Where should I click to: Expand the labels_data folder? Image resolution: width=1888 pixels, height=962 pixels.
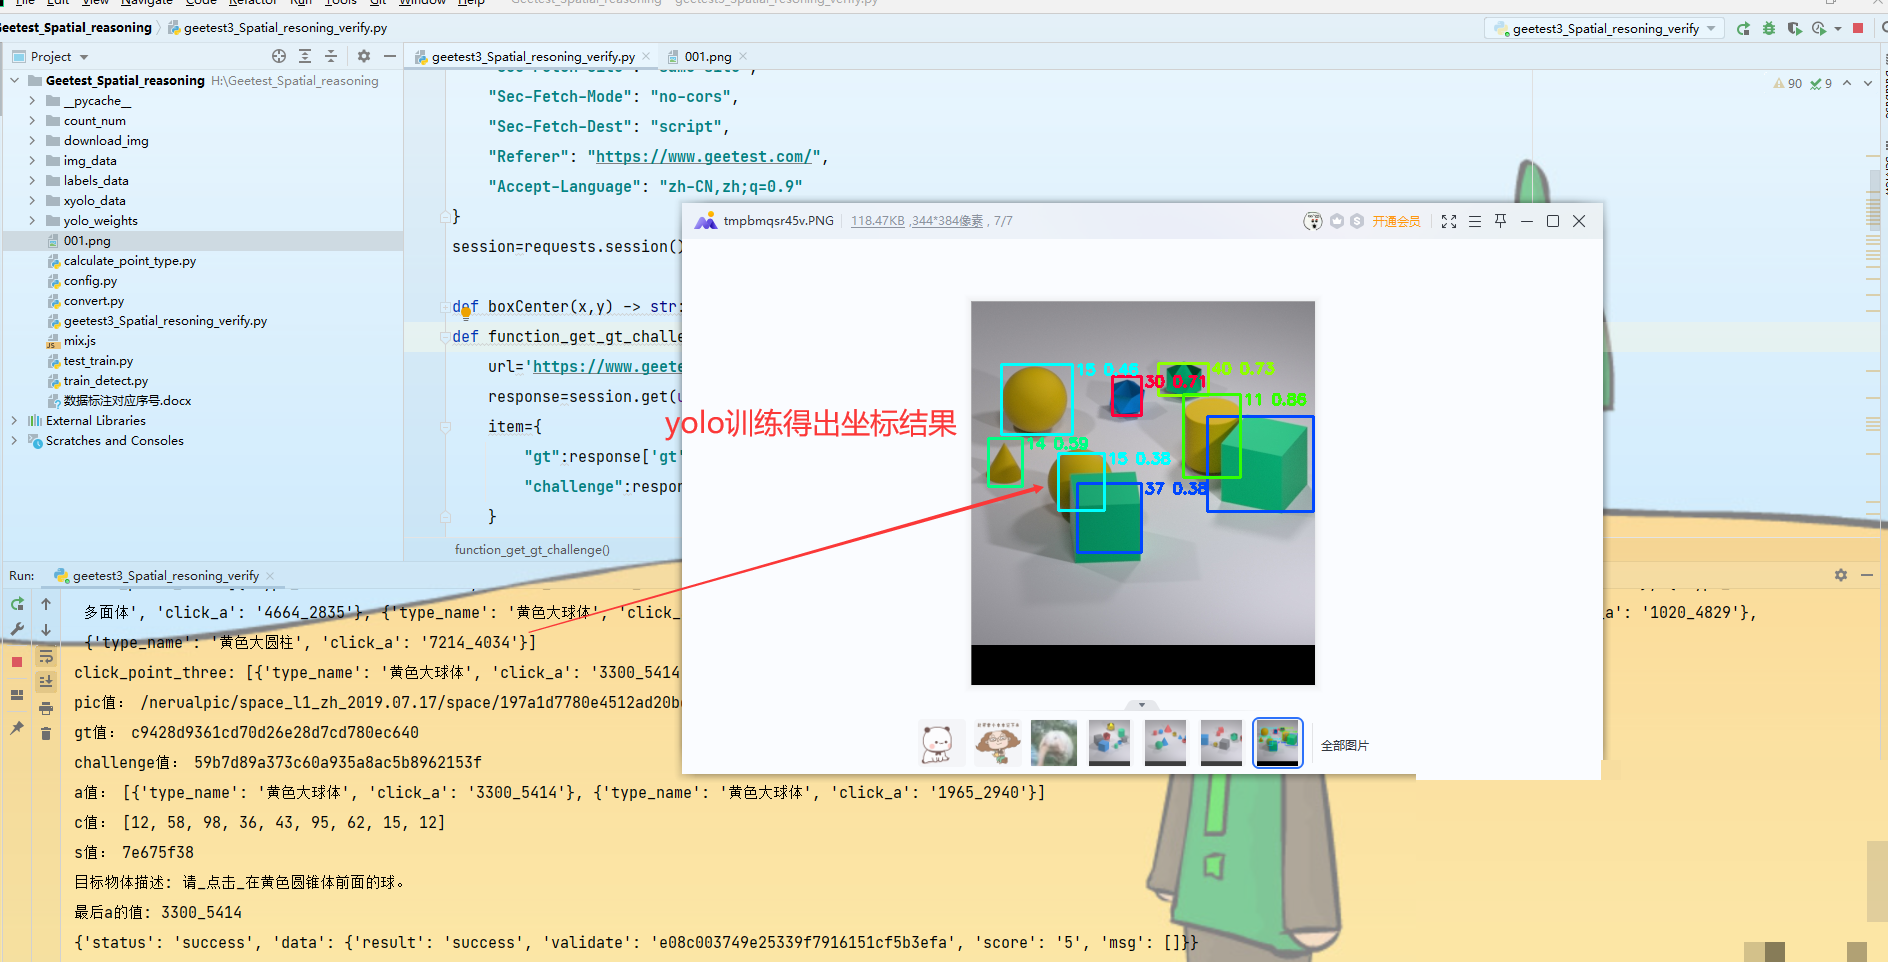32,181
